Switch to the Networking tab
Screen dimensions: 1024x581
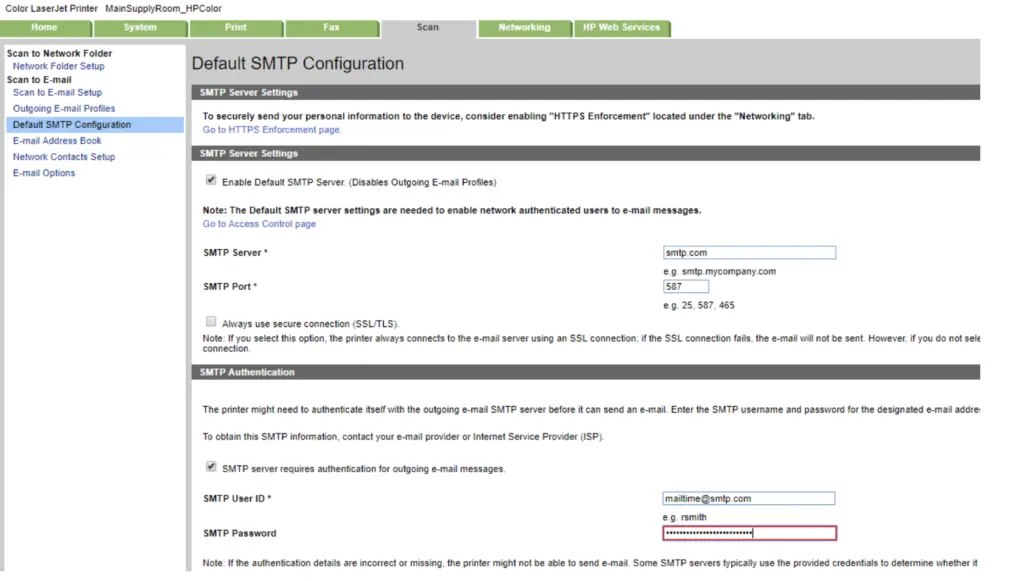pyautogui.click(x=525, y=28)
